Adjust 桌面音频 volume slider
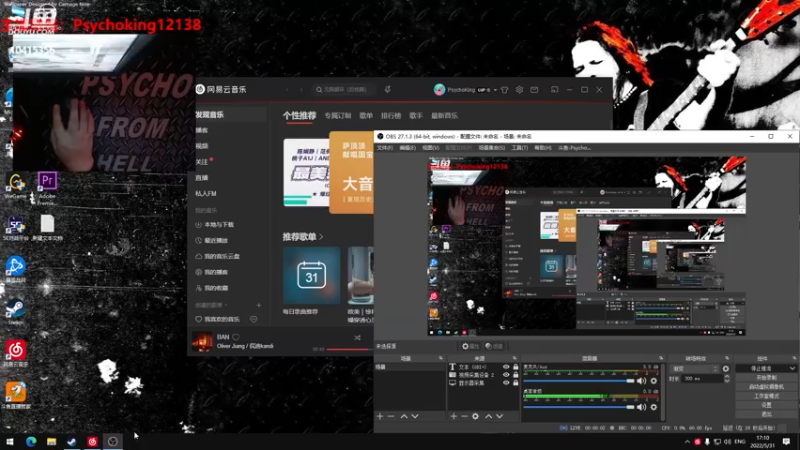The image size is (800, 450). click(x=579, y=407)
